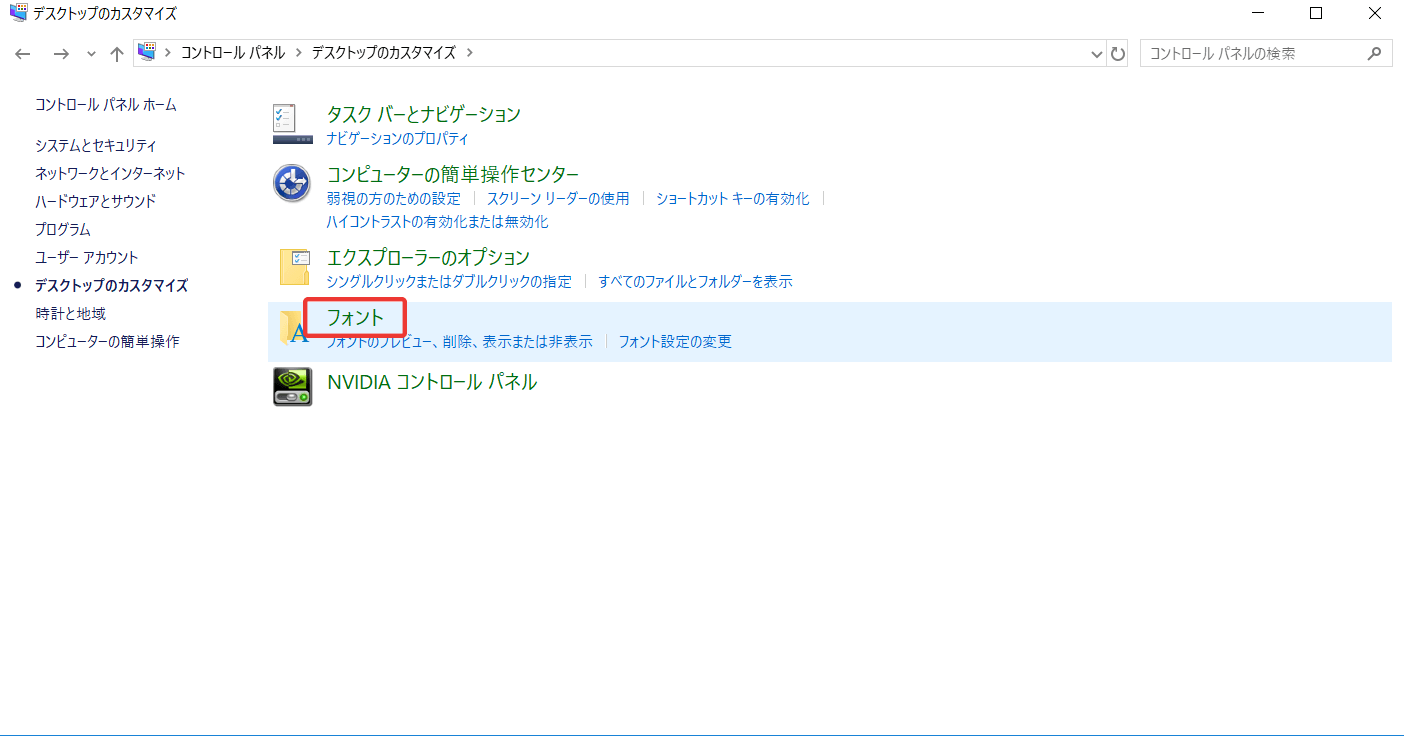
Task: Click the Up arrow to parent folder
Action: [x=117, y=54]
